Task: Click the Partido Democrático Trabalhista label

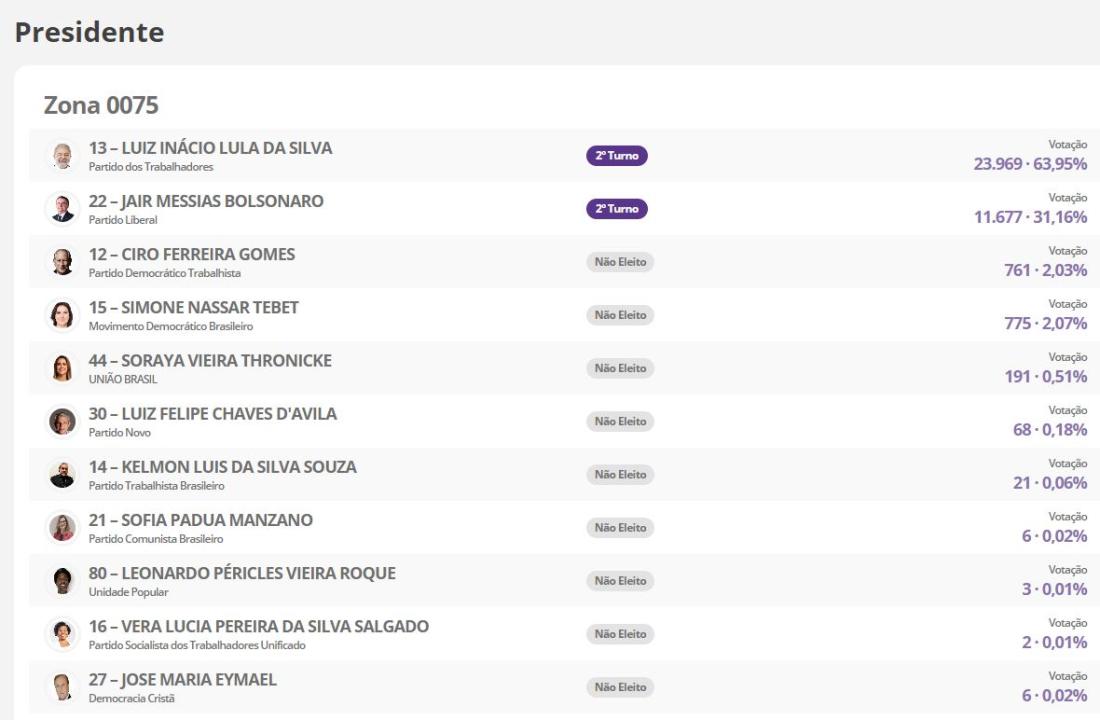Action: [165, 274]
